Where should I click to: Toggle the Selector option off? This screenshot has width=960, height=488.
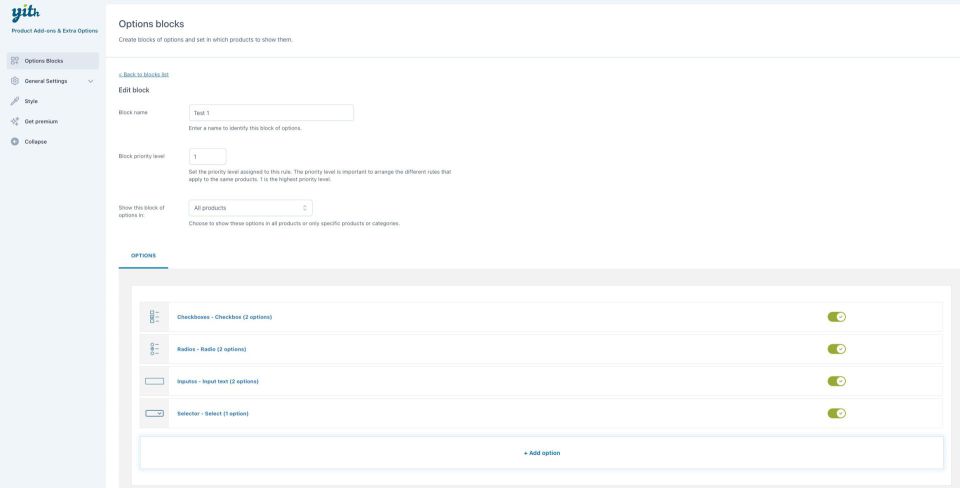point(836,413)
